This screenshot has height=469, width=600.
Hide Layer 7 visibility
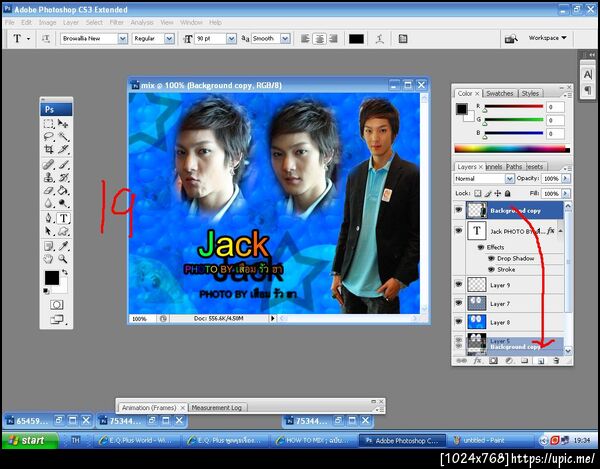[x=458, y=303]
